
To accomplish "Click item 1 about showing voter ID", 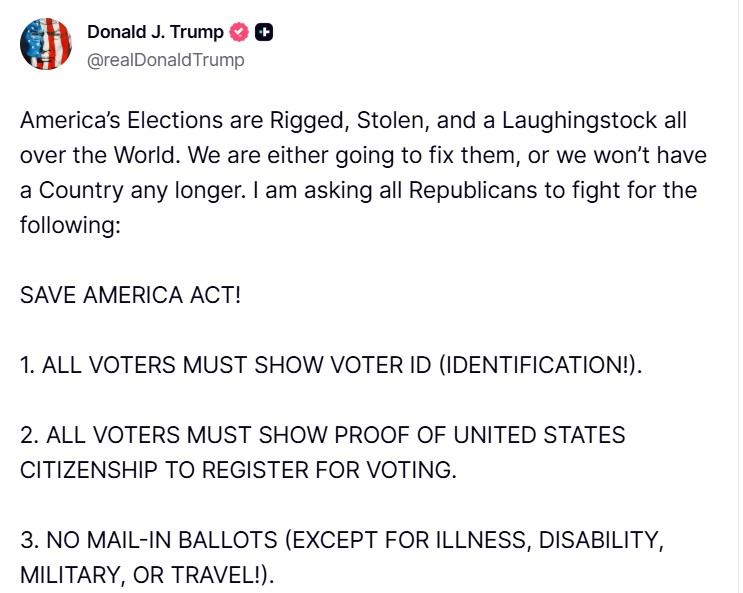I will tap(330, 366).
